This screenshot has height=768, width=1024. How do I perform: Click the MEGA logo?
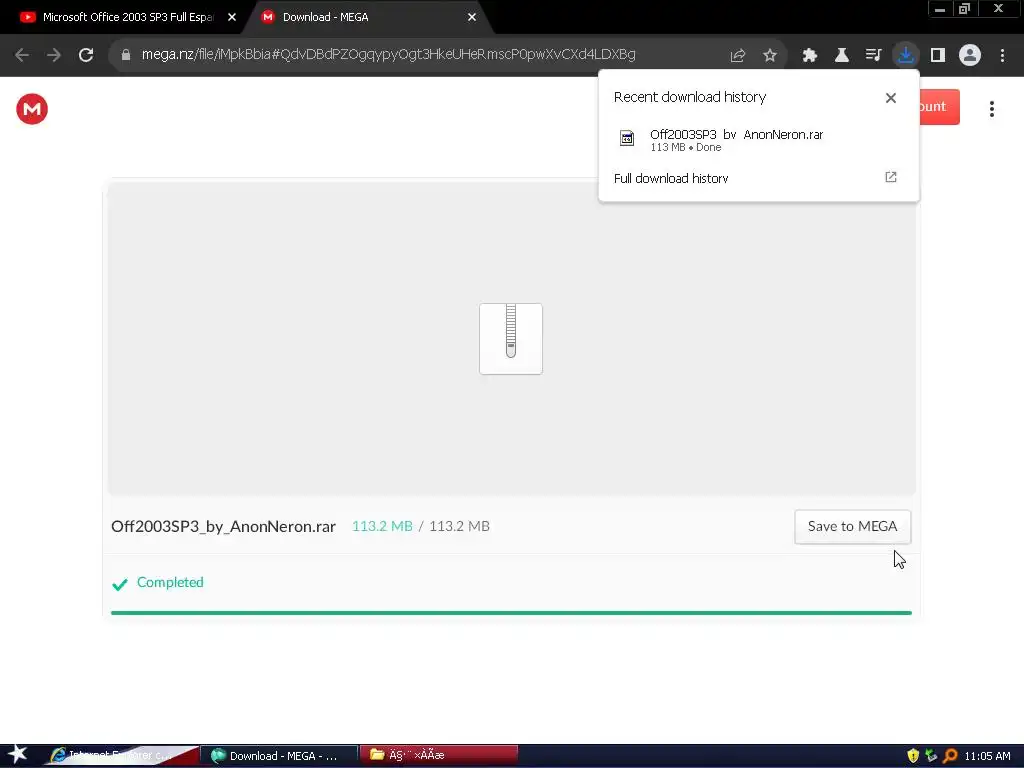point(32,109)
